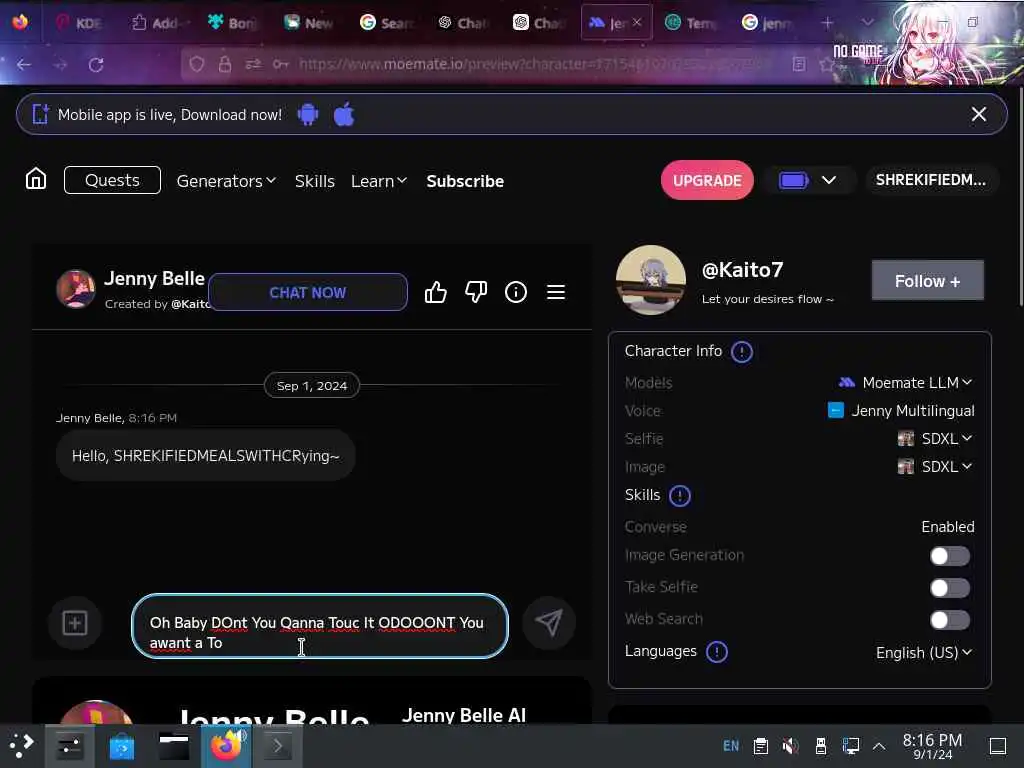Open the SHREKIFIEDM... account button
Screen dimensions: 1024x768
[931, 180]
